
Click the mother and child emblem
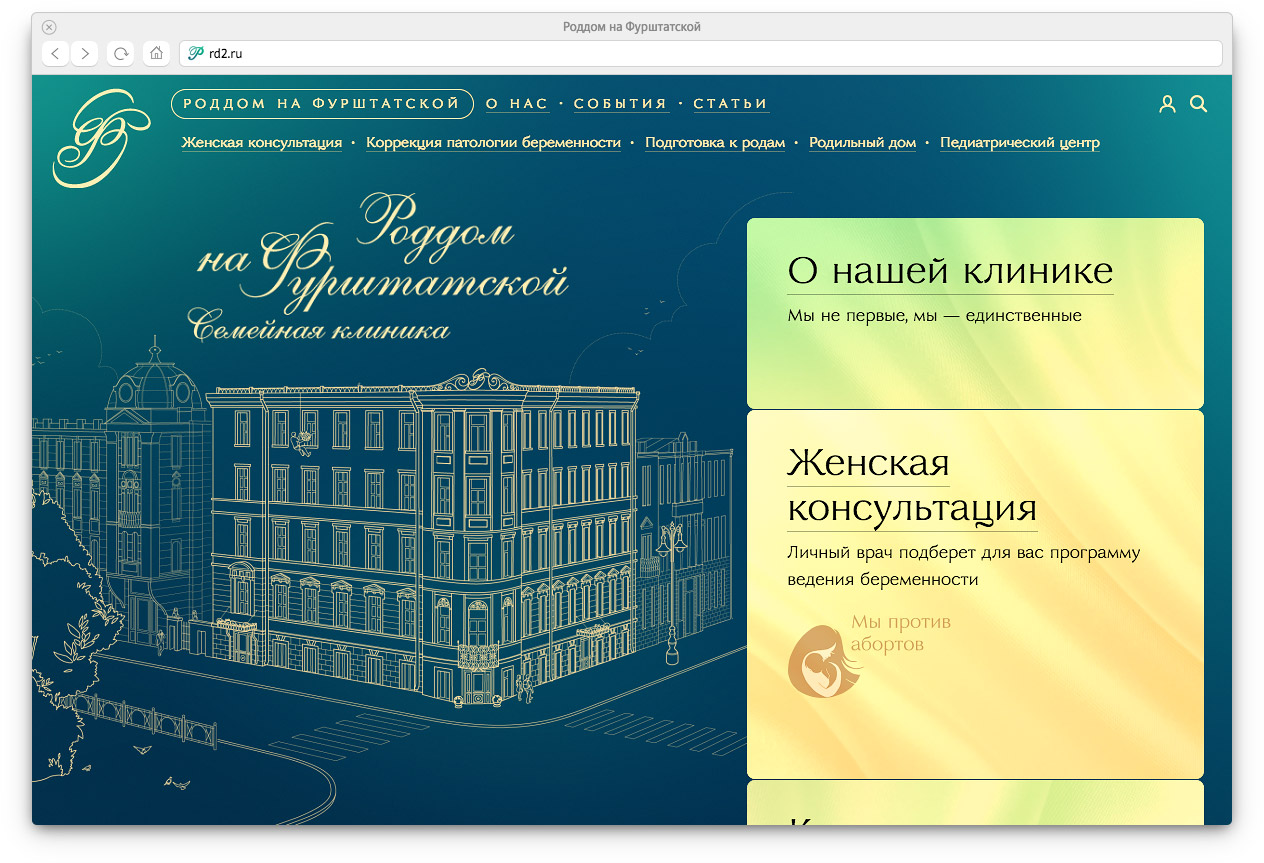(x=823, y=661)
